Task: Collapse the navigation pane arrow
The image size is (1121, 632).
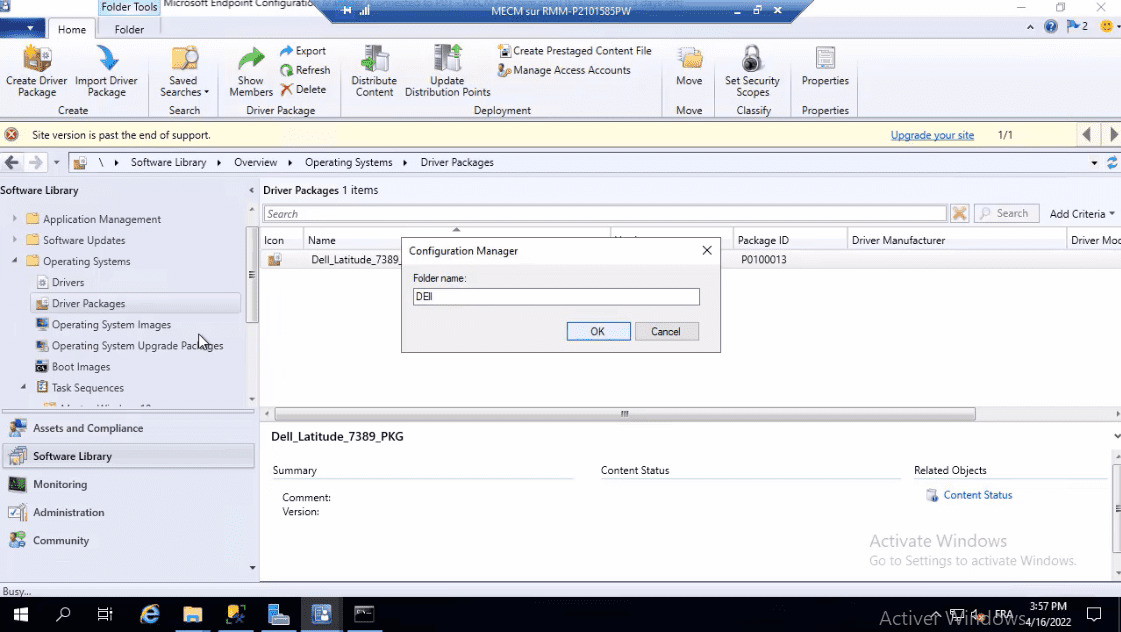Action: pyautogui.click(x=251, y=190)
